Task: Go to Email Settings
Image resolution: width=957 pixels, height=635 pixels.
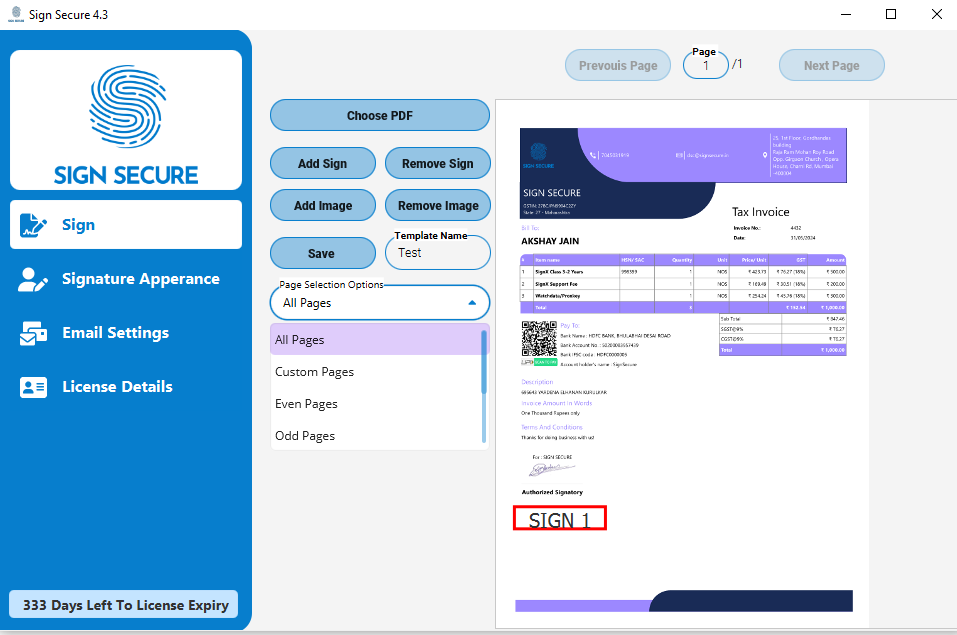Action: (x=126, y=333)
